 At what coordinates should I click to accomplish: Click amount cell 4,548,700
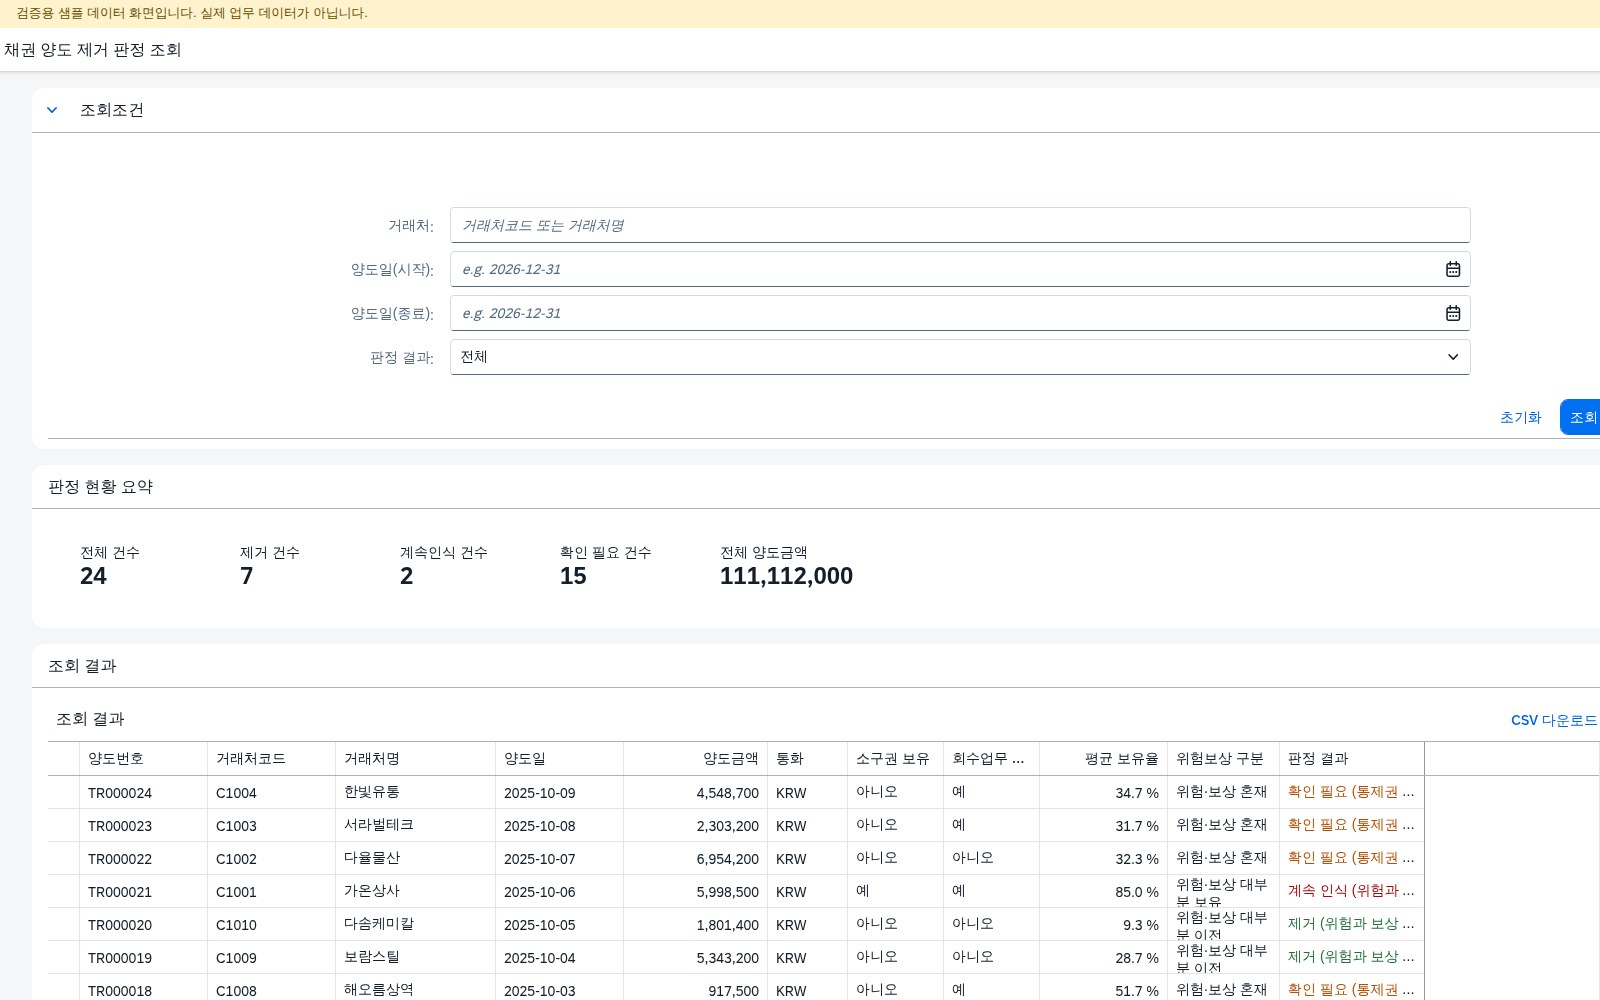pos(728,793)
